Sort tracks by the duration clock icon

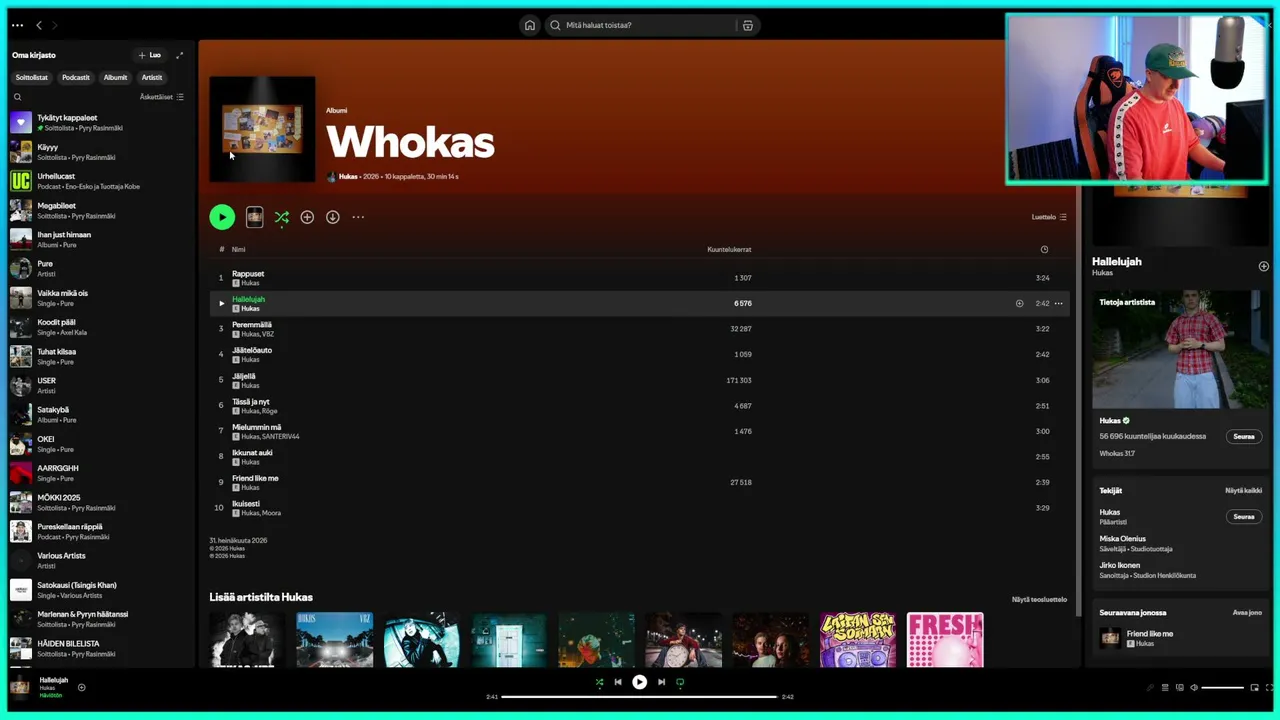point(1044,249)
